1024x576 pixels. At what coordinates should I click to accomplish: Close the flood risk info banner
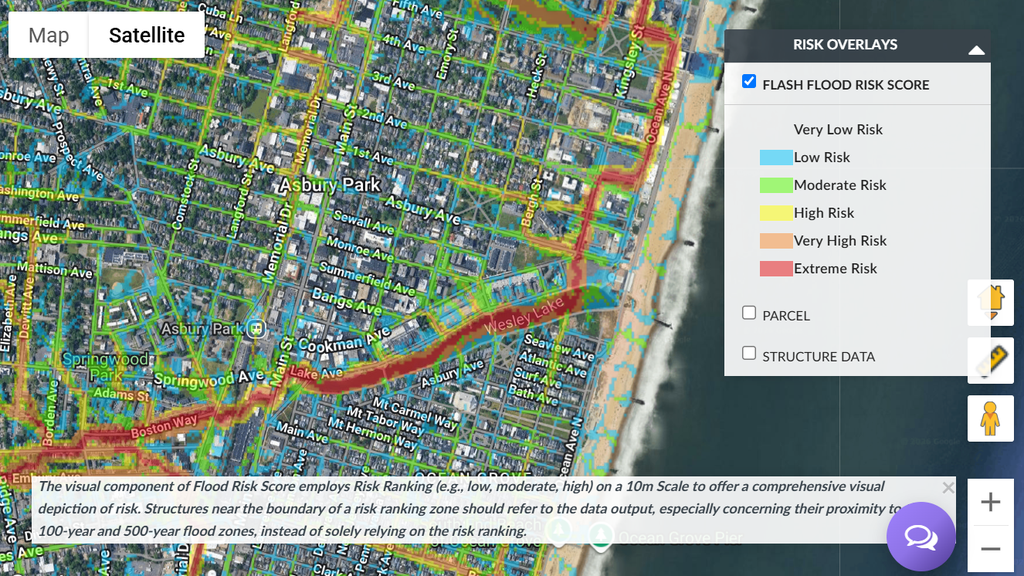(x=948, y=488)
